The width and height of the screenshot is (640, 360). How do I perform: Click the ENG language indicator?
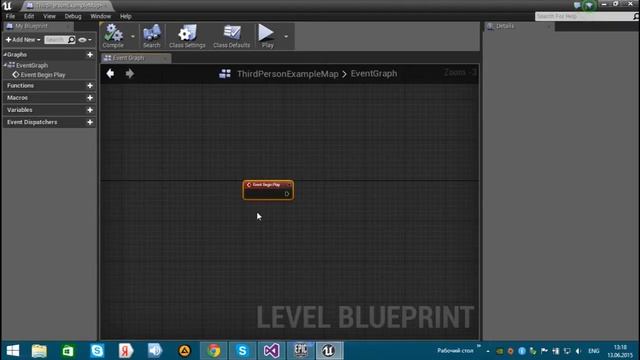593,351
